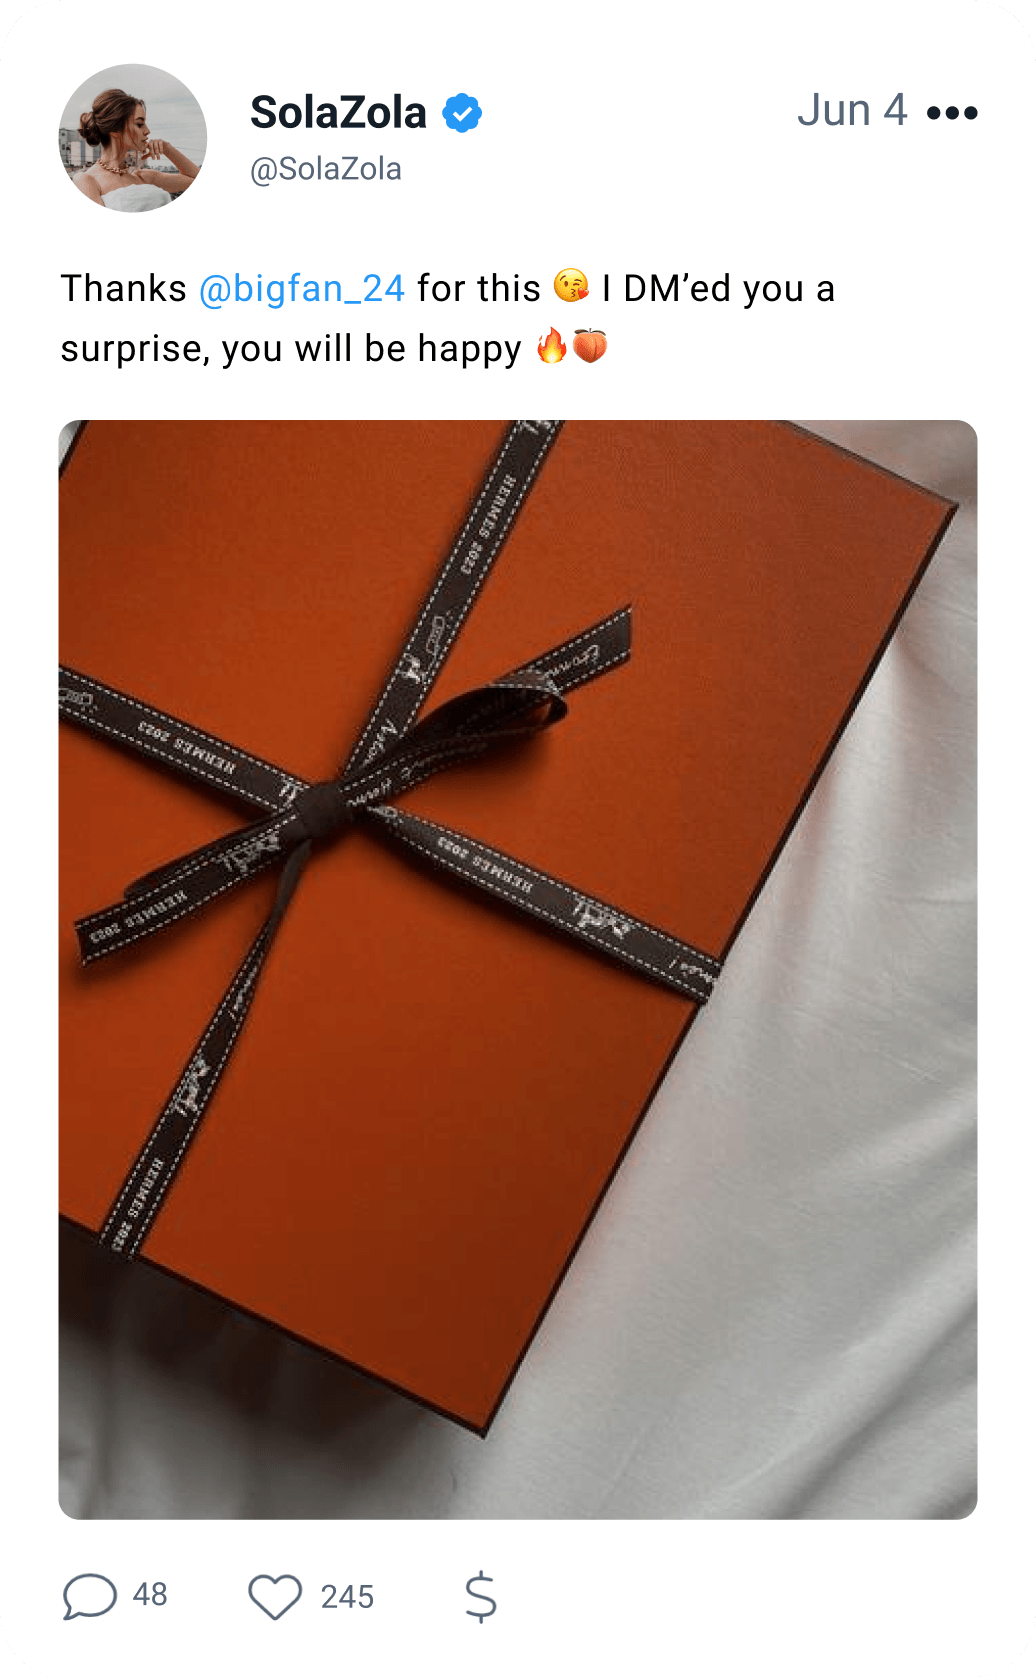1036x1678 pixels.
Task: Send a tip with the dollar icon
Action: click(x=481, y=1596)
